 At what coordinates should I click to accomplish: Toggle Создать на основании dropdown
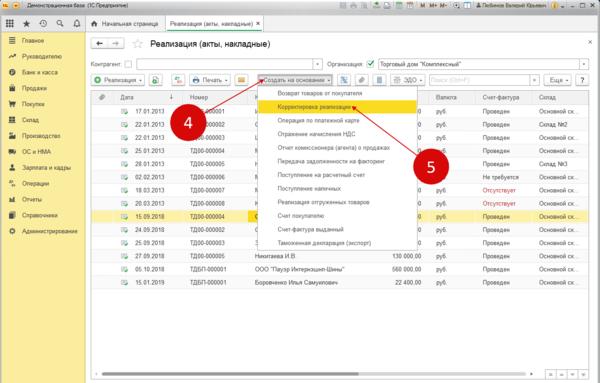[295, 80]
